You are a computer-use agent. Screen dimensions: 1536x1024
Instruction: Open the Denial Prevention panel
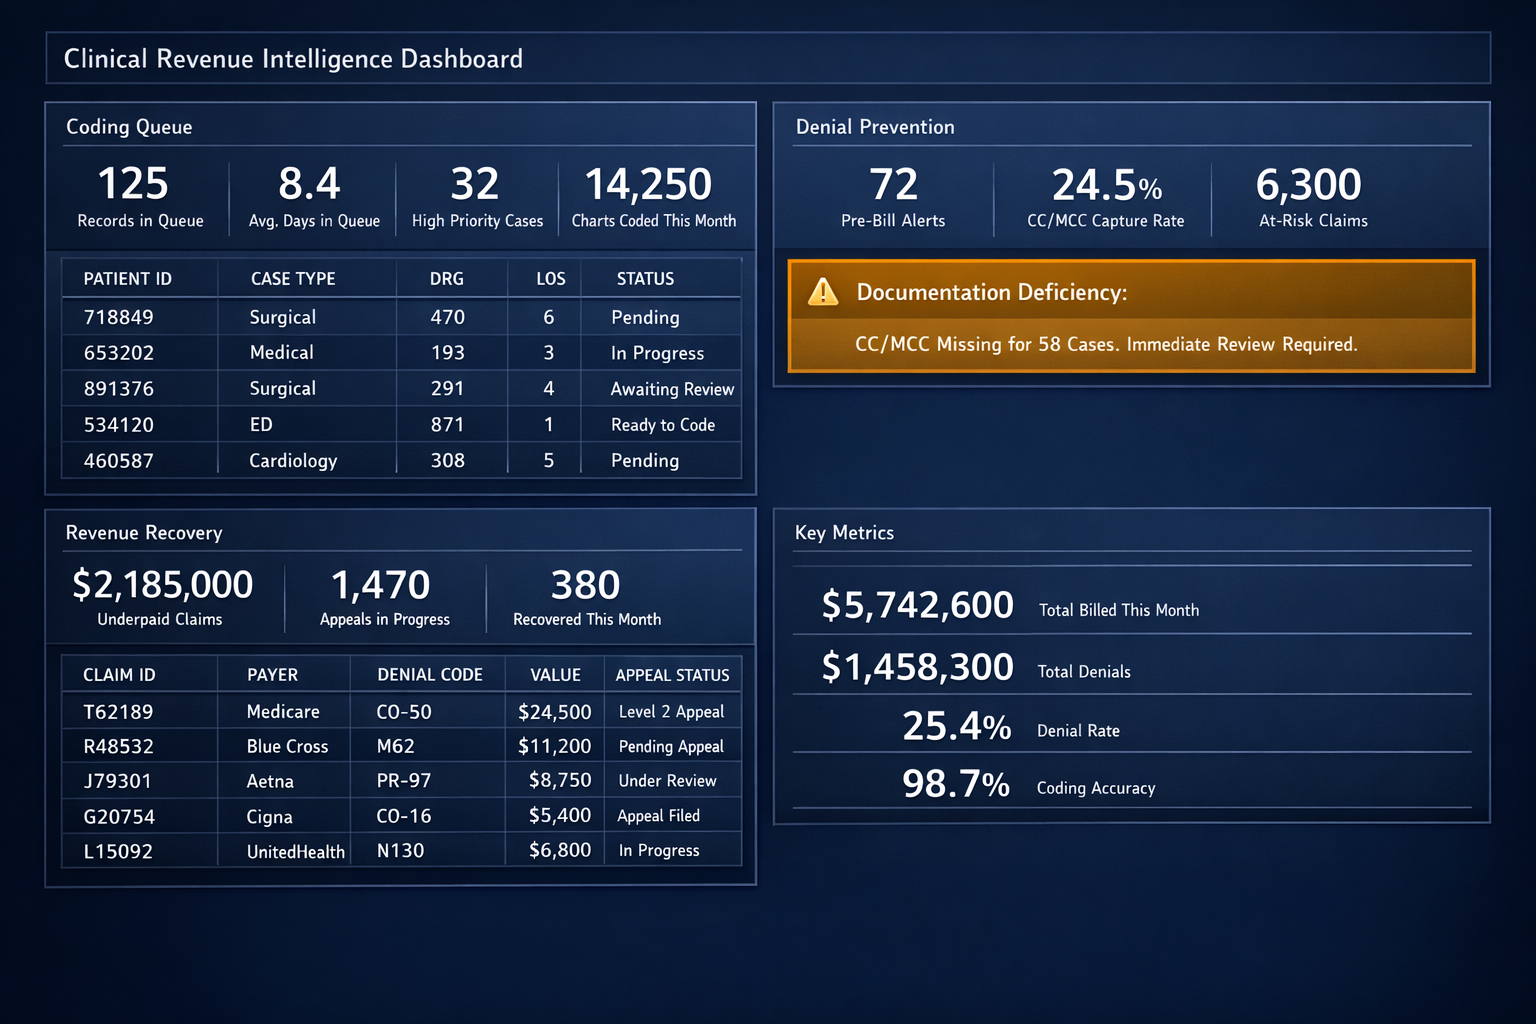(x=875, y=127)
